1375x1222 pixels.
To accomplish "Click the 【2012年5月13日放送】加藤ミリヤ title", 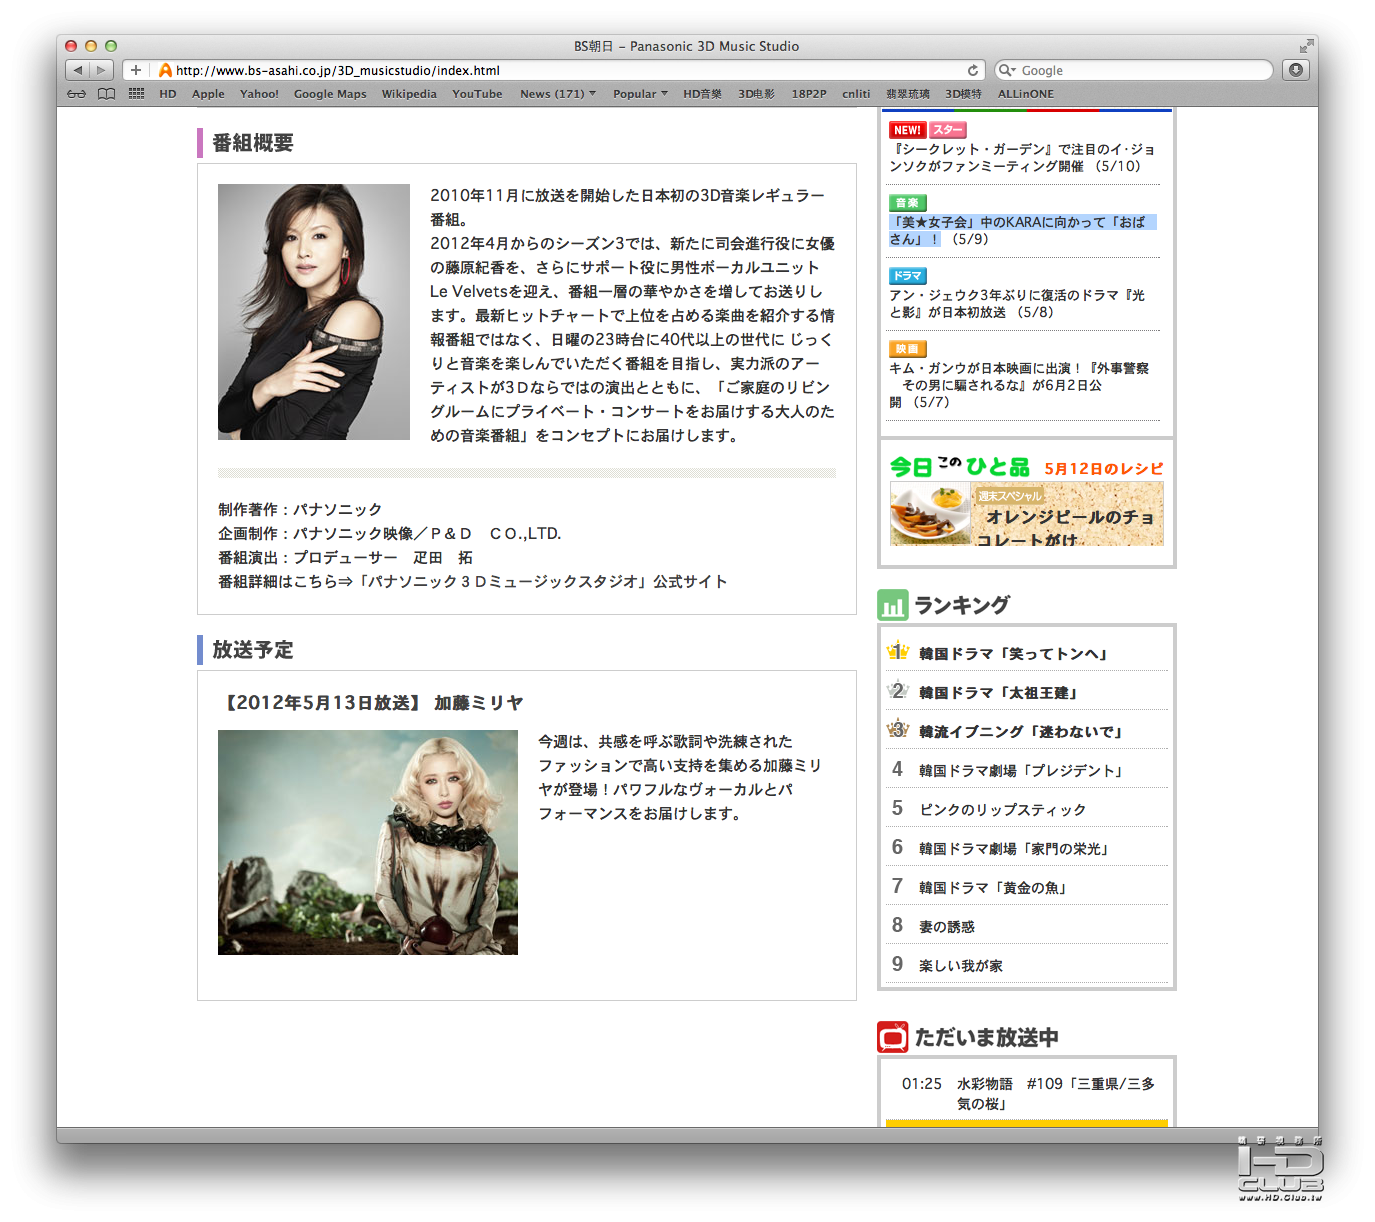I will 371,703.
